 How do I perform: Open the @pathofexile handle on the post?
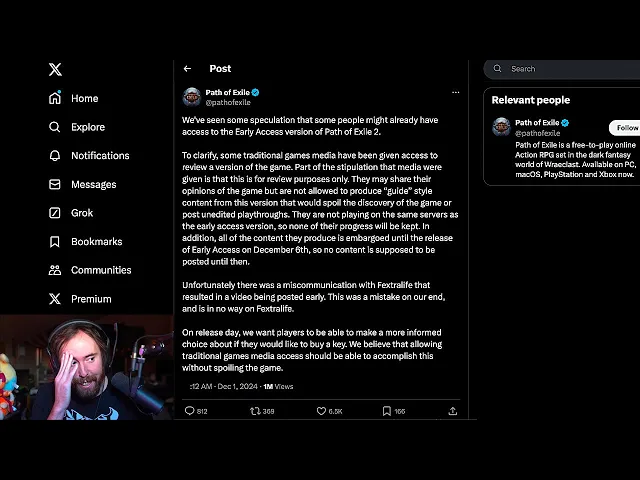[x=228, y=102]
